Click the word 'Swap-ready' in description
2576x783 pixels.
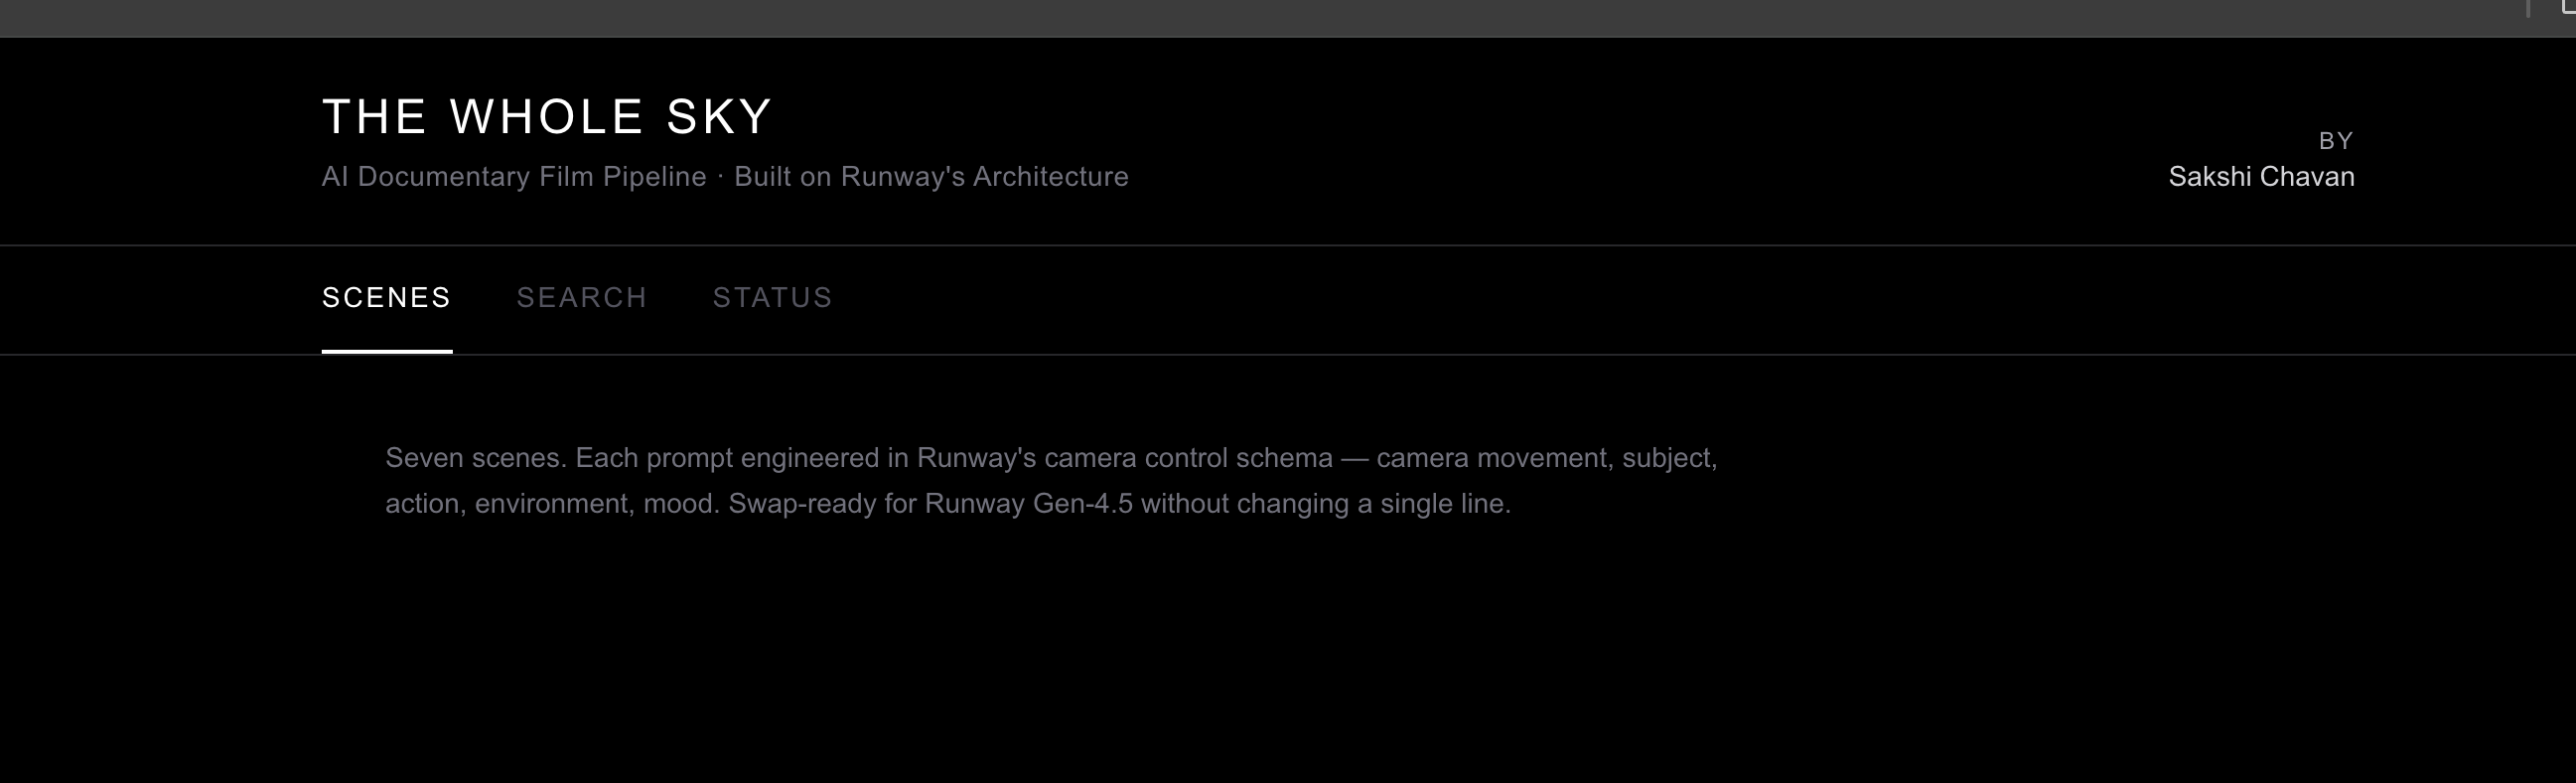click(x=802, y=504)
